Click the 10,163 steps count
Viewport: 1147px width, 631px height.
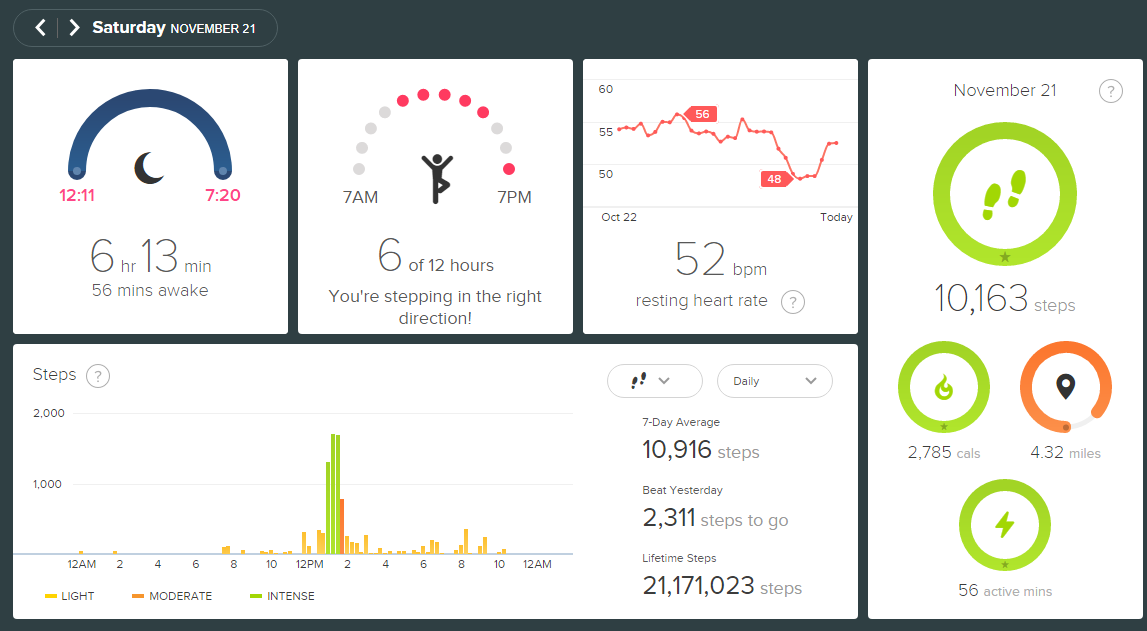click(1004, 298)
